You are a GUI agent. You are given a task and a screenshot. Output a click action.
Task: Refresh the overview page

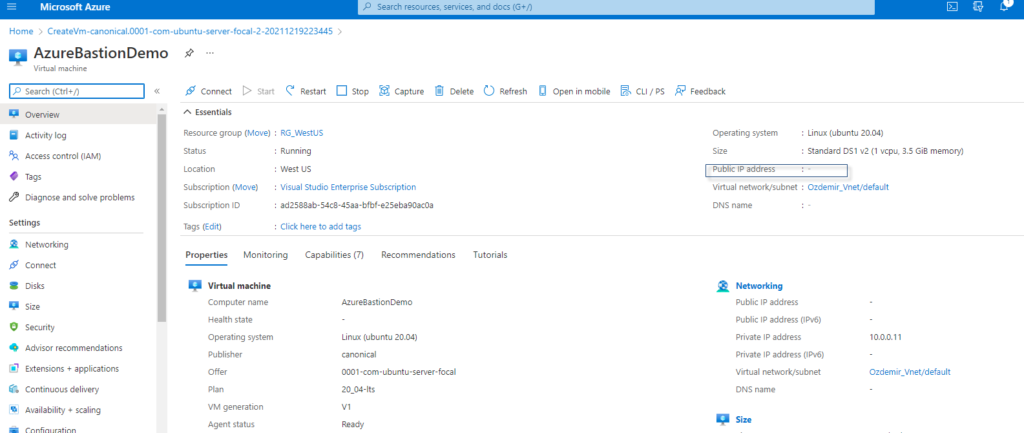(x=505, y=91)
